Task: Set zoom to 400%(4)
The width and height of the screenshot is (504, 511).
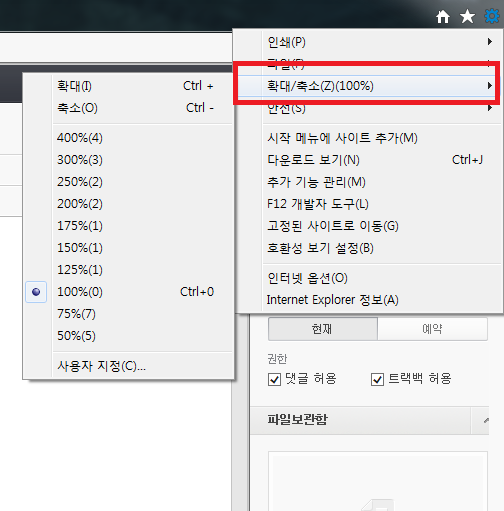Action: (128, 138)
